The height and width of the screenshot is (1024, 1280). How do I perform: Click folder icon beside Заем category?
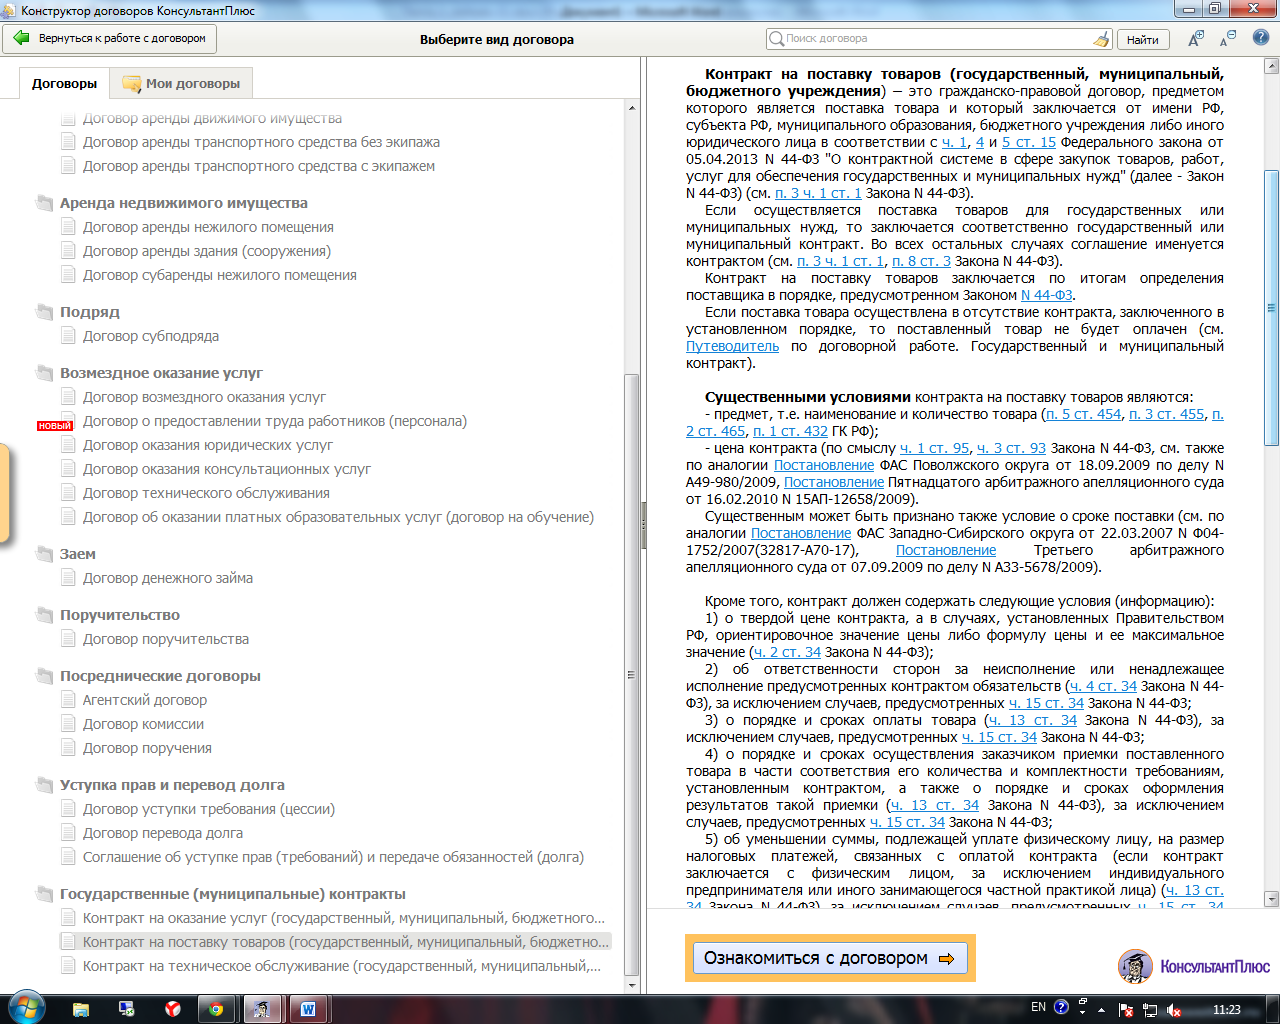(x=44, y=554)
